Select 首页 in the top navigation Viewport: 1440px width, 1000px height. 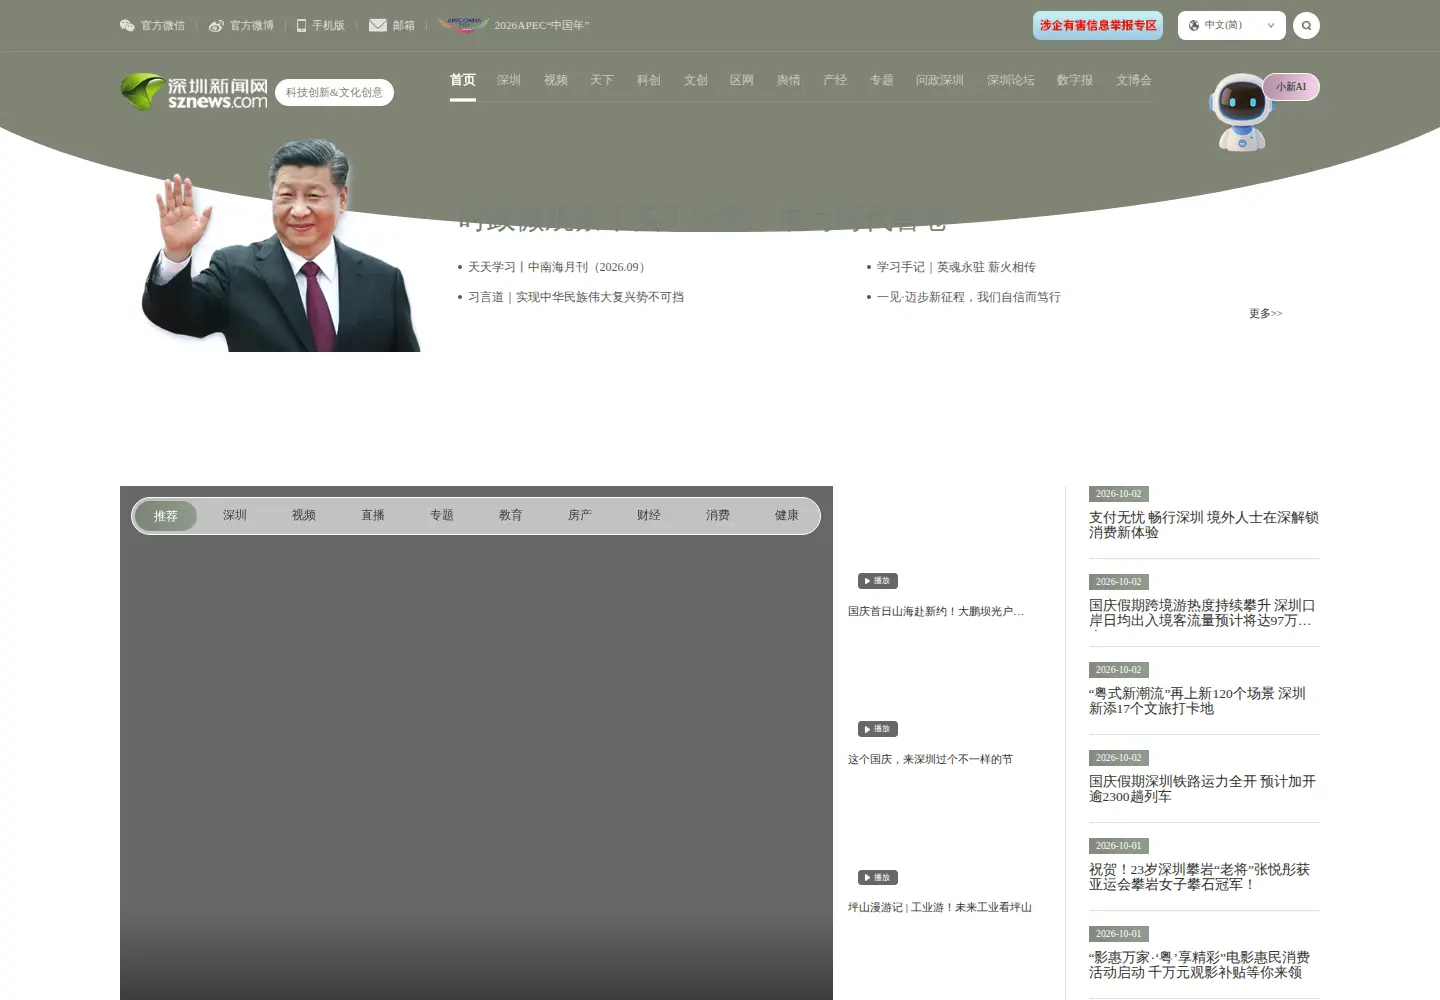[463, 80]
